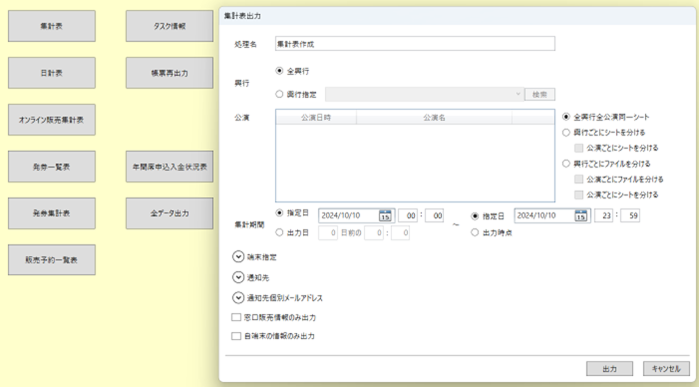
Task: Enable 窓口販売情報のみ出力 checkbox
Action: [x=236, y=317]
